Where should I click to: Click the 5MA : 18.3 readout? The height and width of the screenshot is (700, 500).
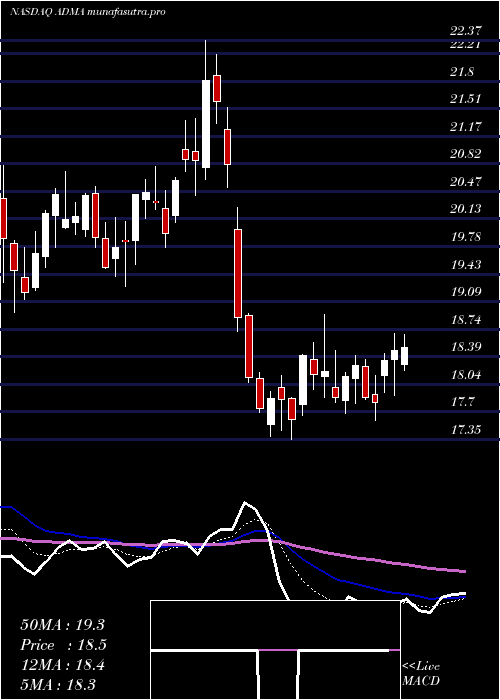click(58, 684)
